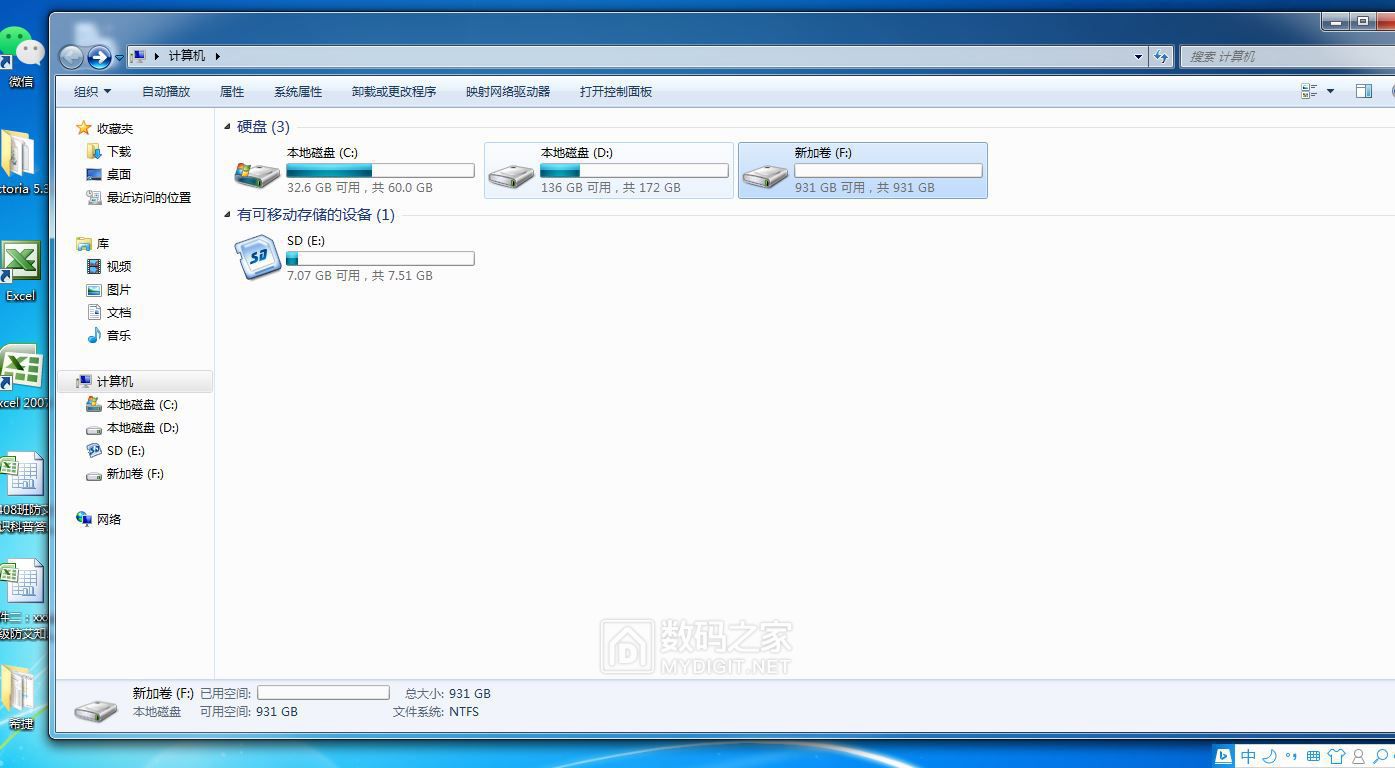Open the view options dropdown arrow
1395x768 pixels.
tap(1330, 91)
